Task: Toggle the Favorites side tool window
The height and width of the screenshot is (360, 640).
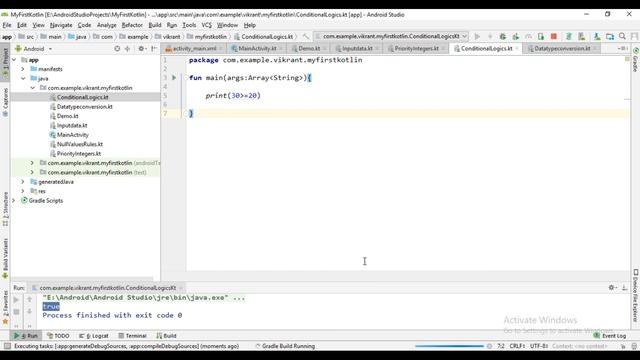Action: point(5,307)
